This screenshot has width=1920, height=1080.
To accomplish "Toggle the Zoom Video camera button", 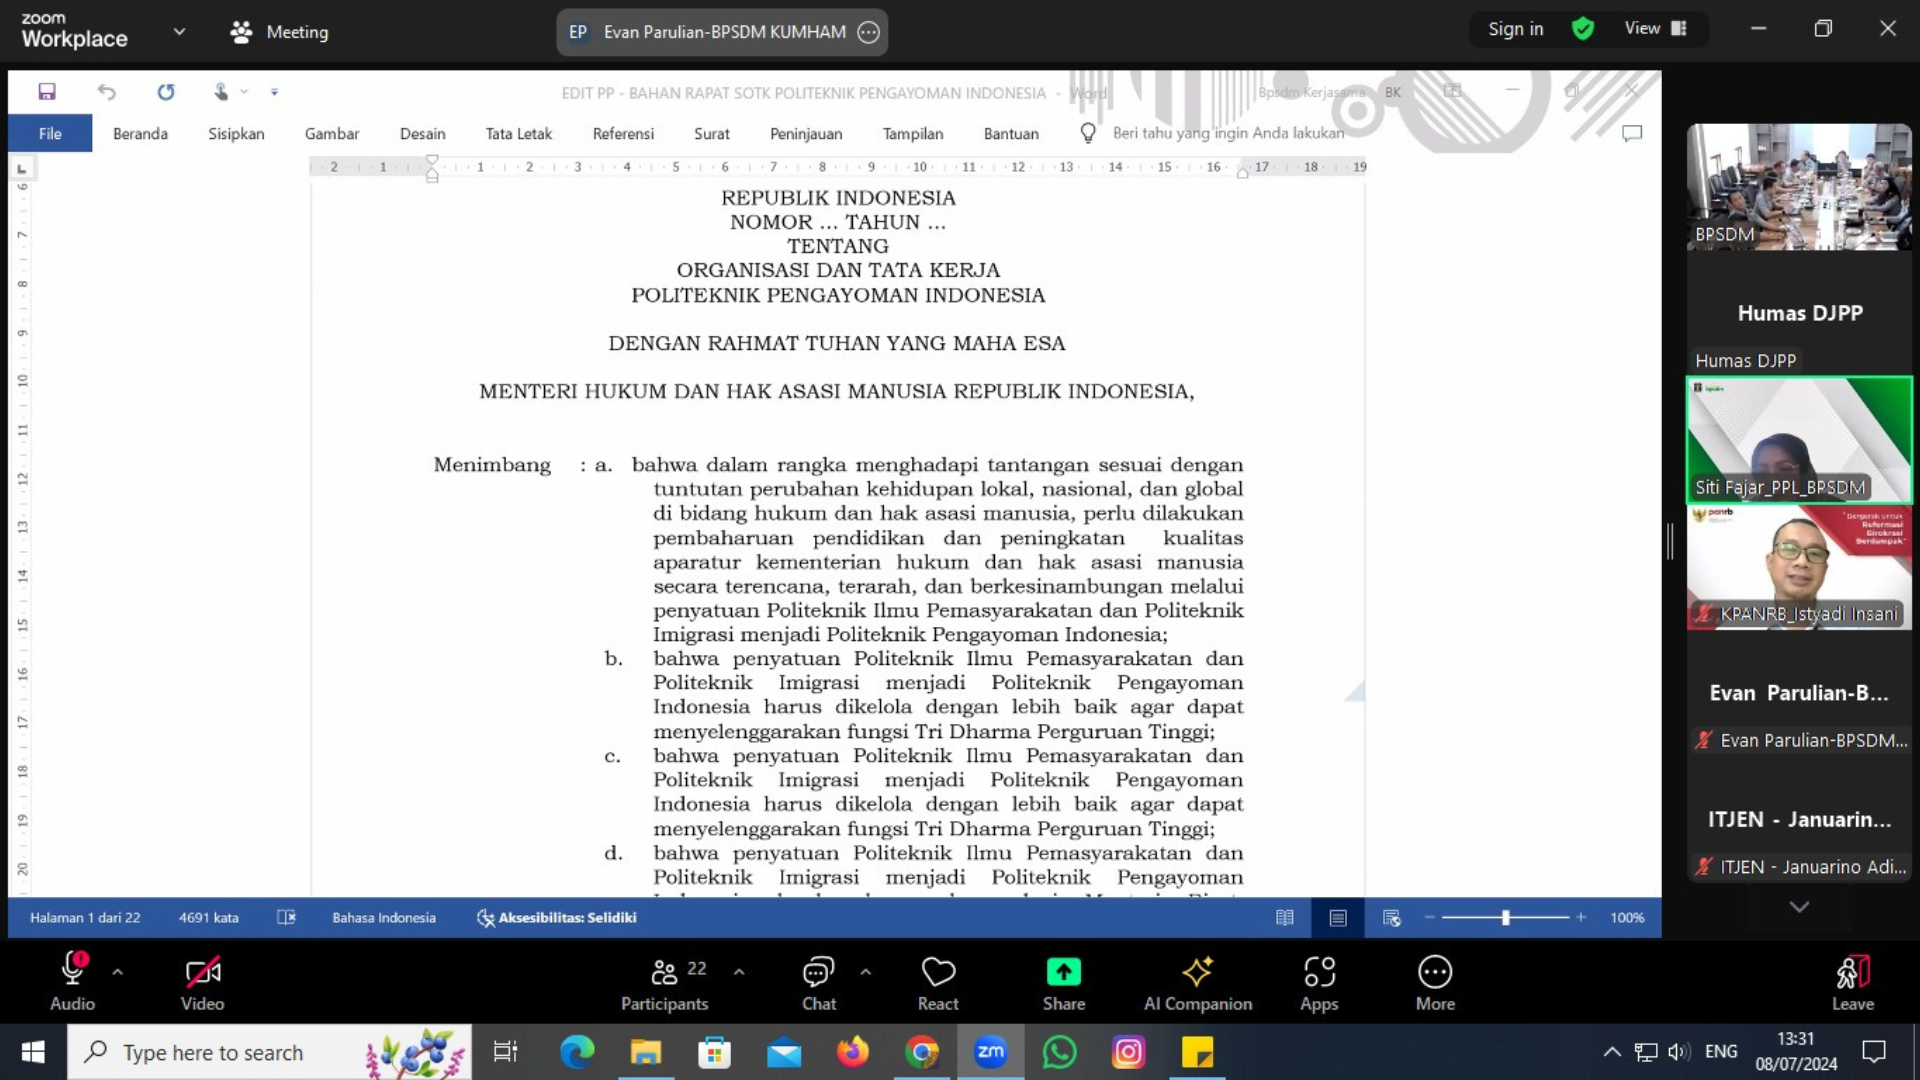I will tap(202, 981).
